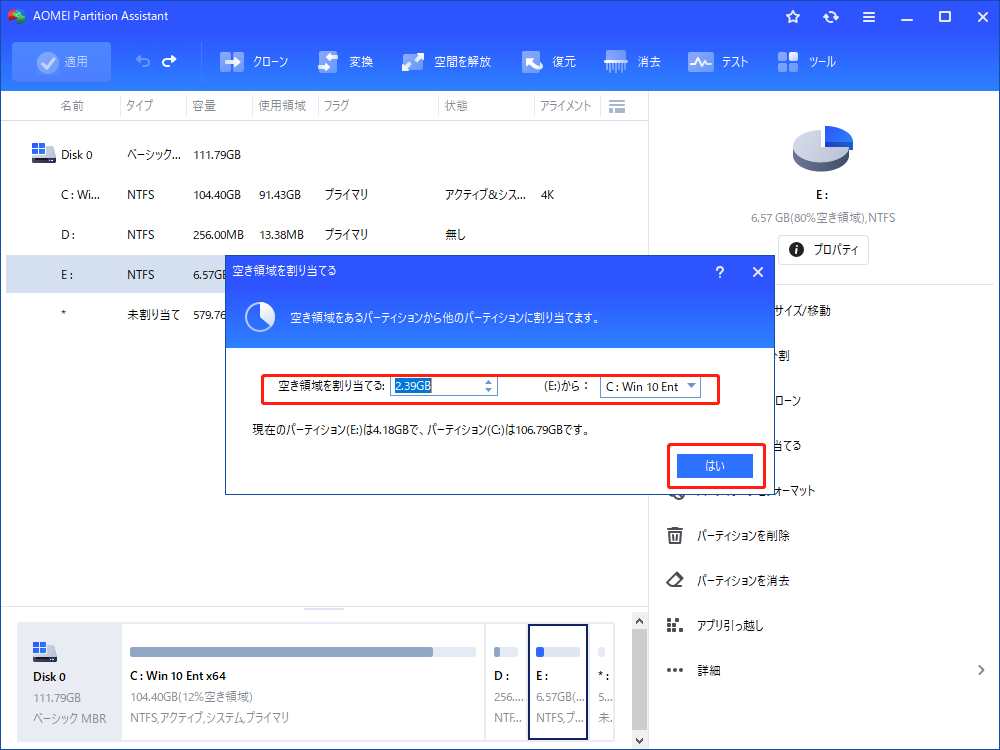This screenshot has height=750, width=1000.
Task: Select the E: partition row
Action: coord(115,274)
